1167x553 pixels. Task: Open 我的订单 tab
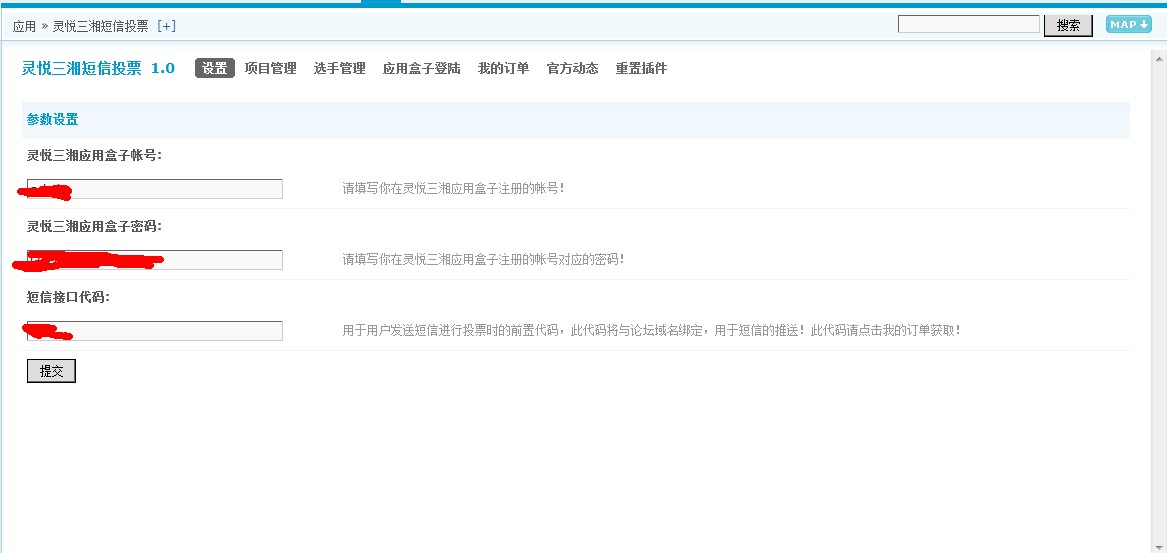click(x=503, y=68)
